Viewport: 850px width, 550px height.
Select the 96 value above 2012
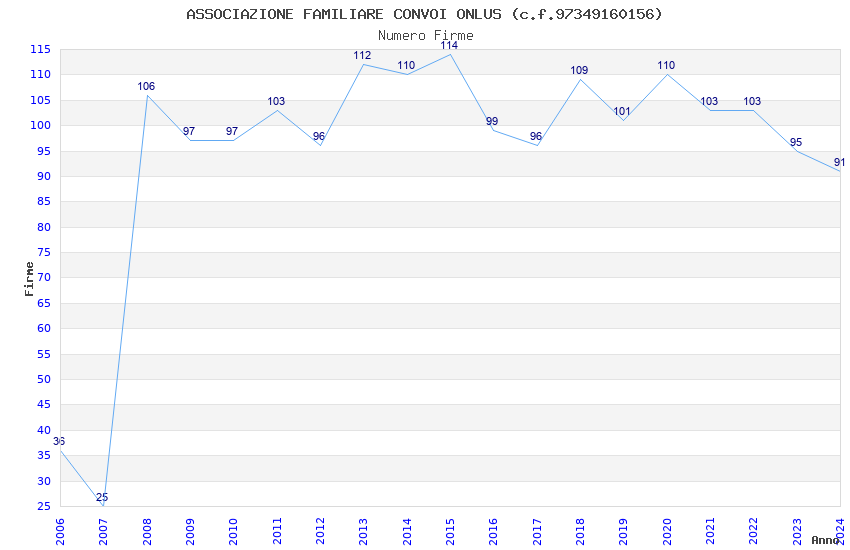point(319,137)
